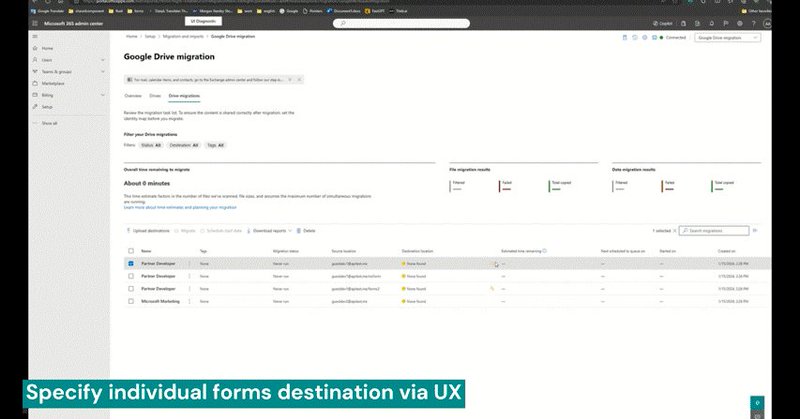Click the UI Diagnostic button
Image resolution: width=800 pixels, height=419 pixels.
(x=203, y=21)
